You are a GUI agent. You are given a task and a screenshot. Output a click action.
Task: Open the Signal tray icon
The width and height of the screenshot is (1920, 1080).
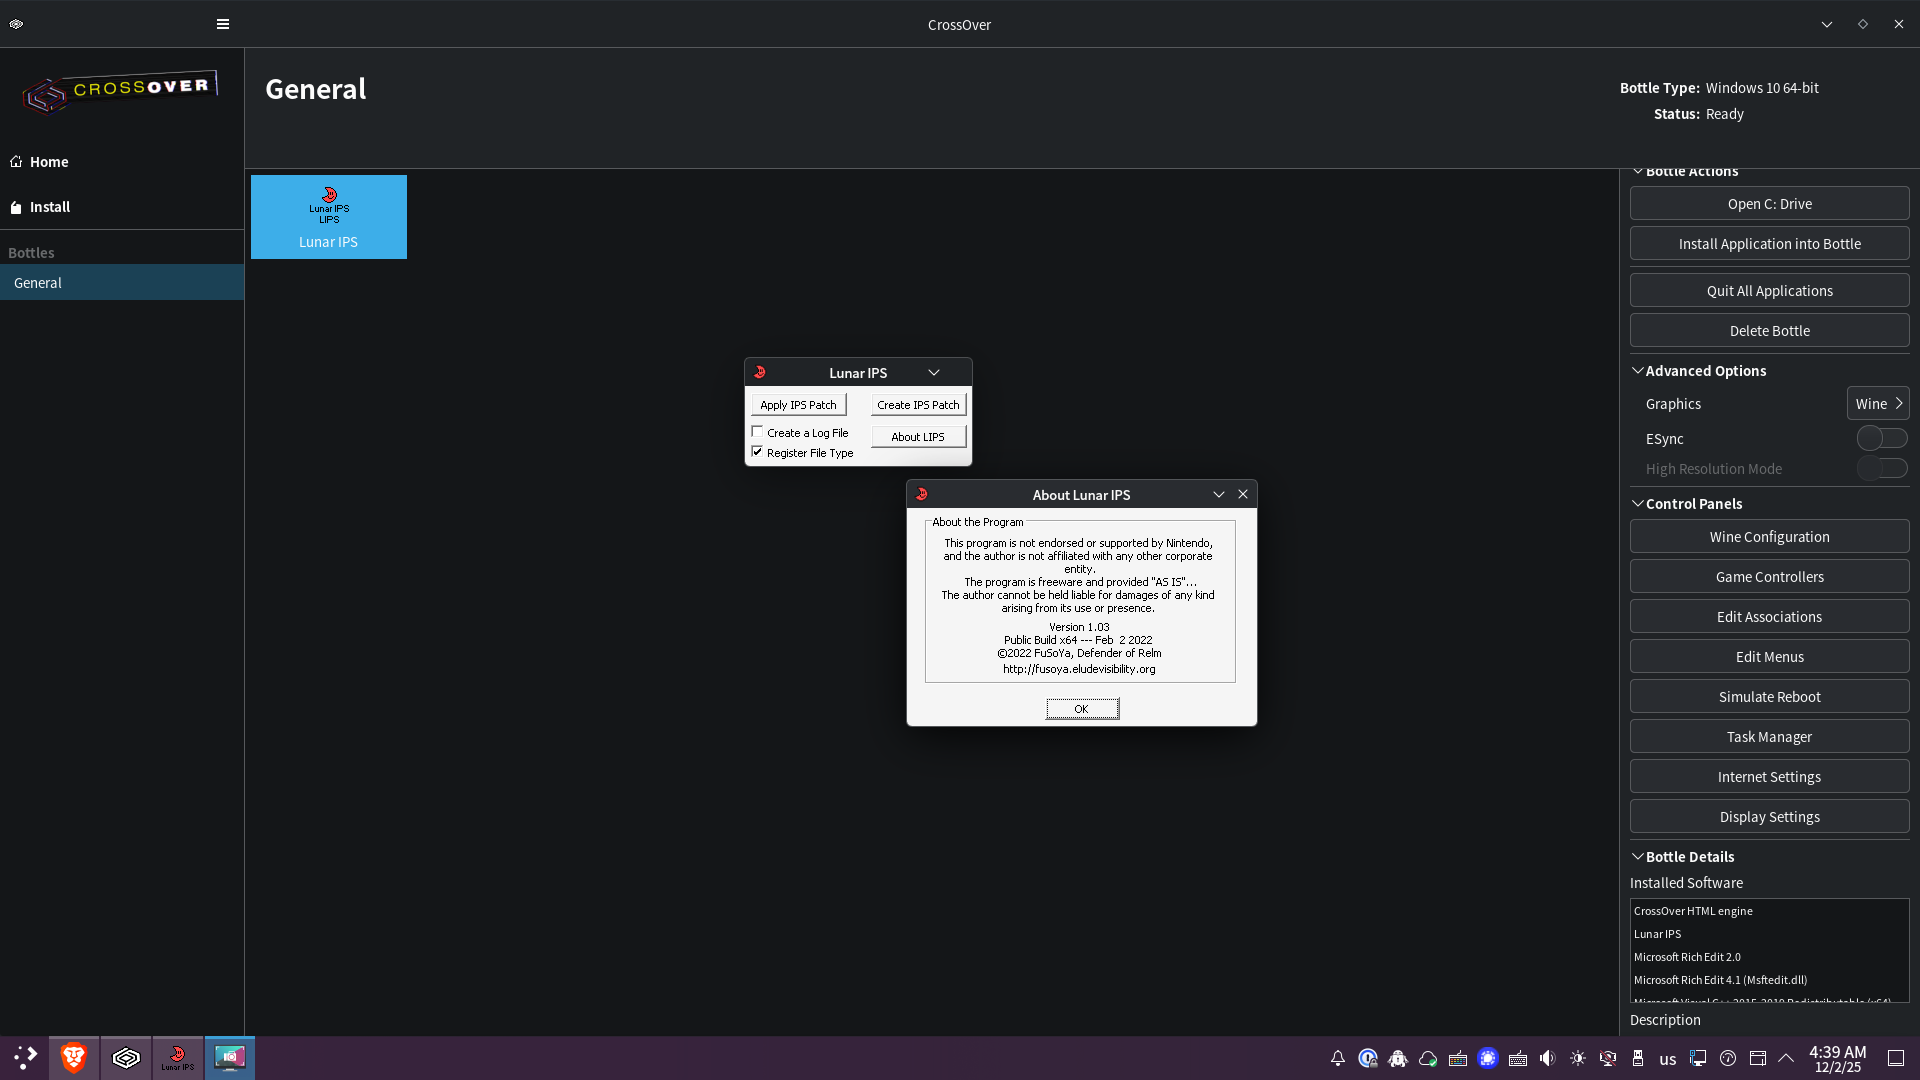click(1488, 1058)
